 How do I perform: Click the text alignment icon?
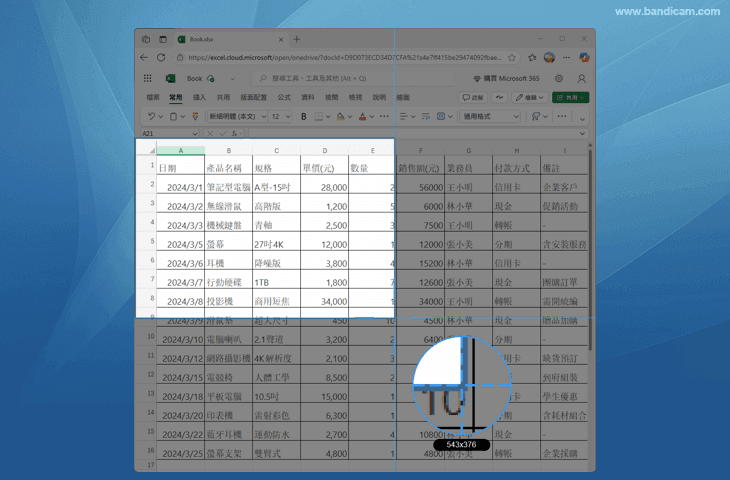click(x=404, y=116)
